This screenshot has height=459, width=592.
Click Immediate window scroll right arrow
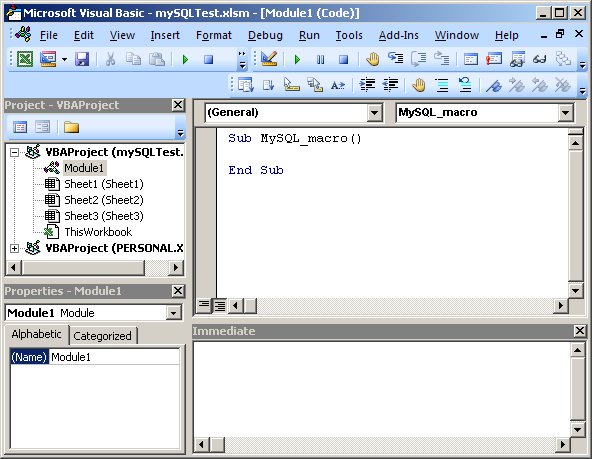(x=562, y=444)
